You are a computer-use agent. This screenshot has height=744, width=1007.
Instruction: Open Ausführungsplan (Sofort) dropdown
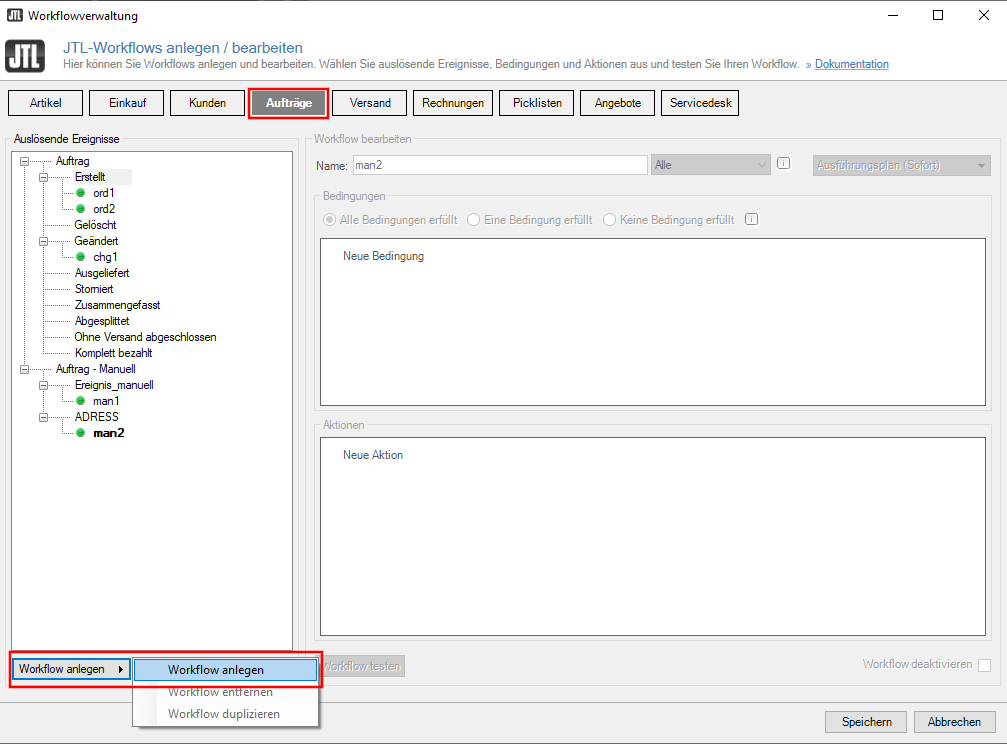pos(902,165)
